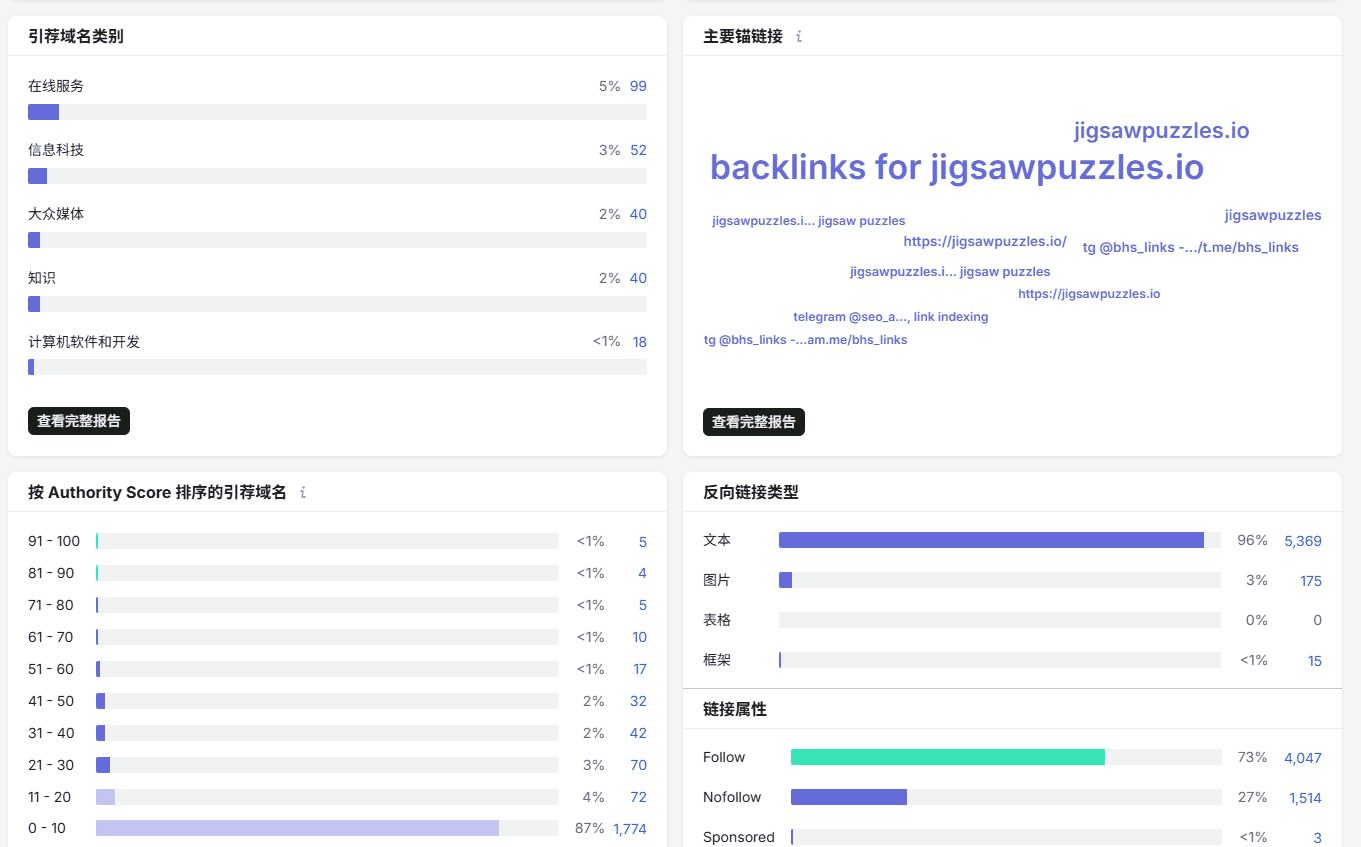
Task: Open the 175 图片 backlinks count
Action: coord(1311,581)
